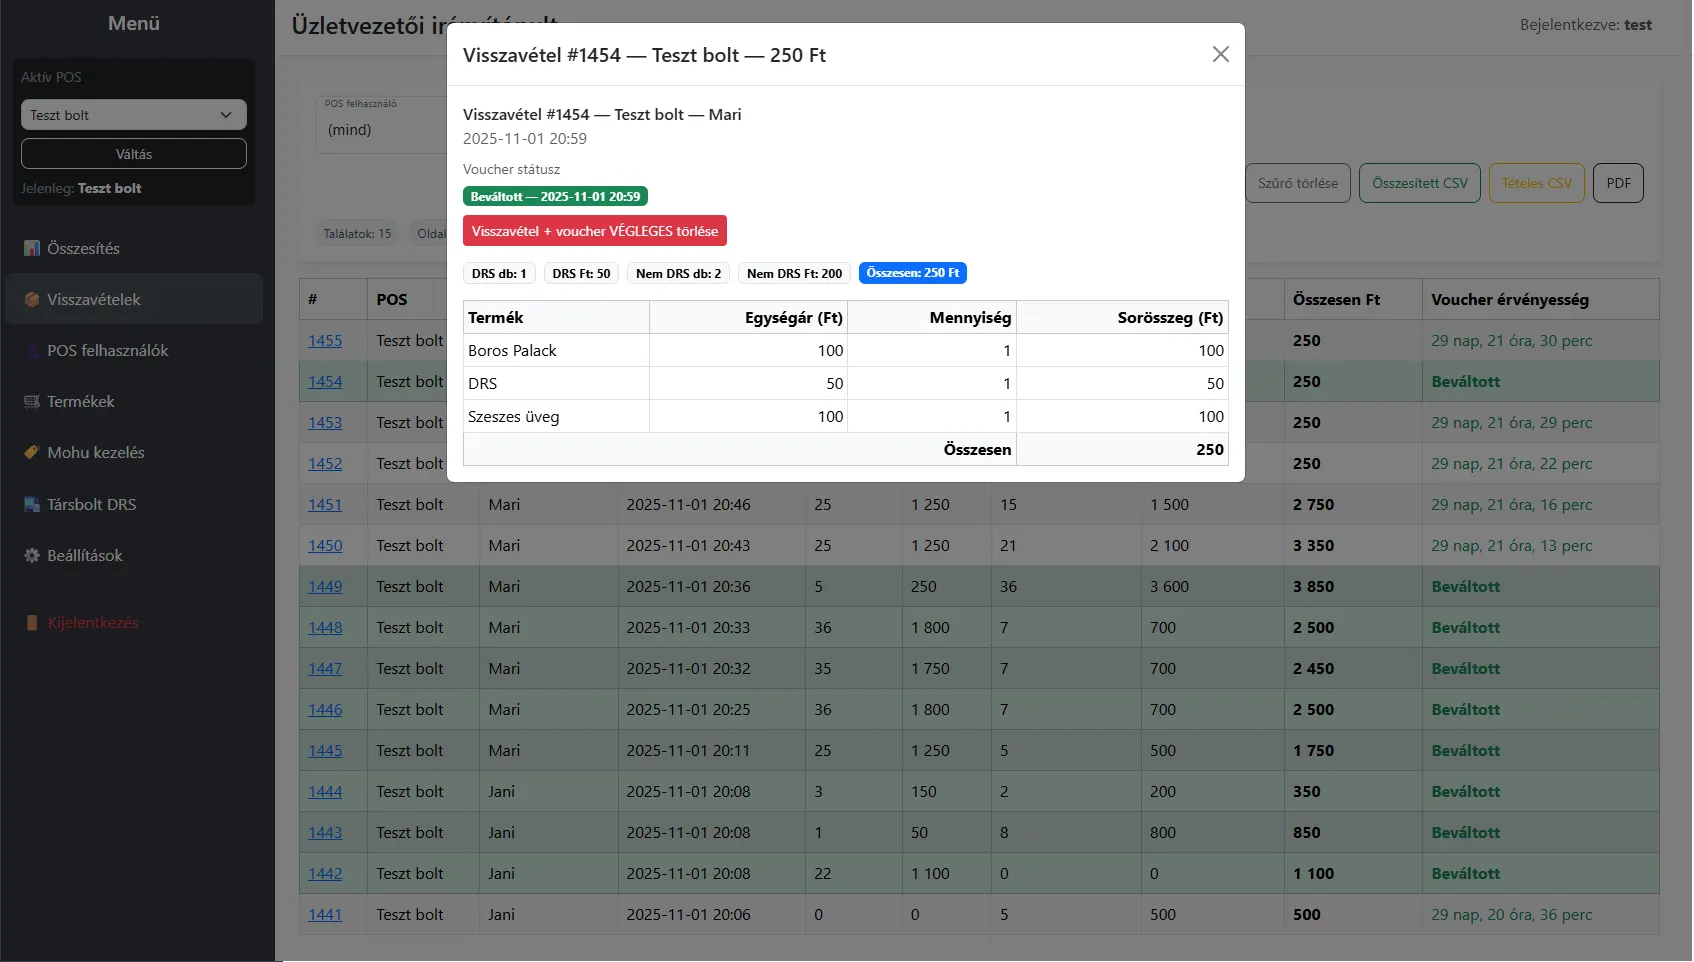
Task: Open the Beállítások menu item
Action: pos(85,555)
